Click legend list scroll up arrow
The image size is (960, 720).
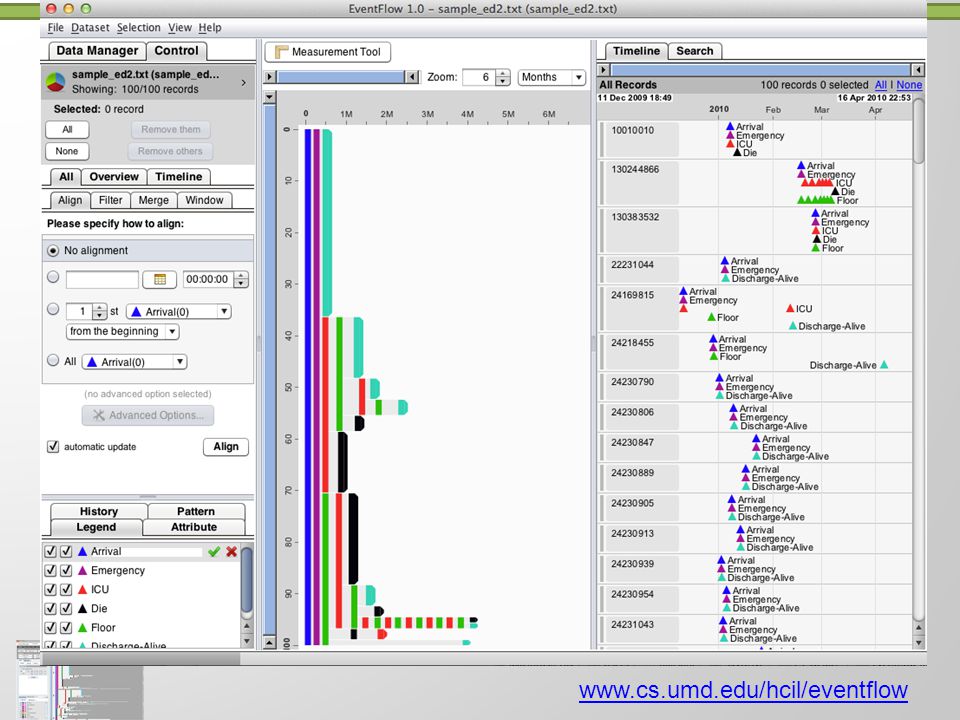(x=247, y=626)
